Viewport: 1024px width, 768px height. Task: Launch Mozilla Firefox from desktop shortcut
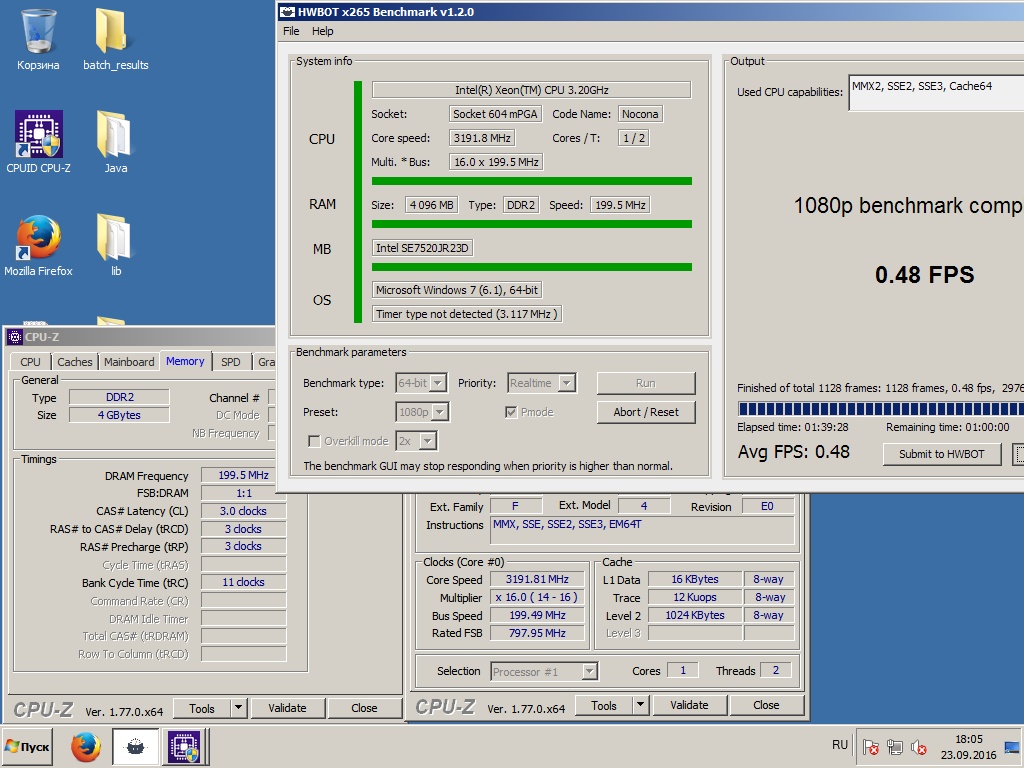pos(39,245)
